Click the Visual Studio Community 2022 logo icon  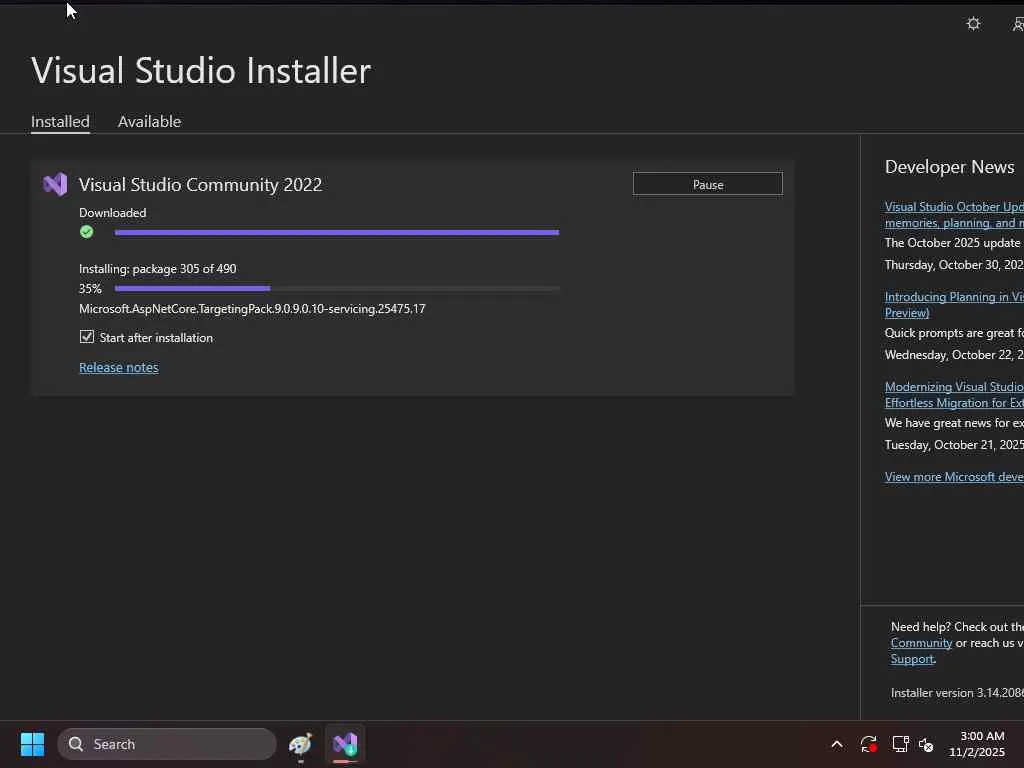(56, 185)
